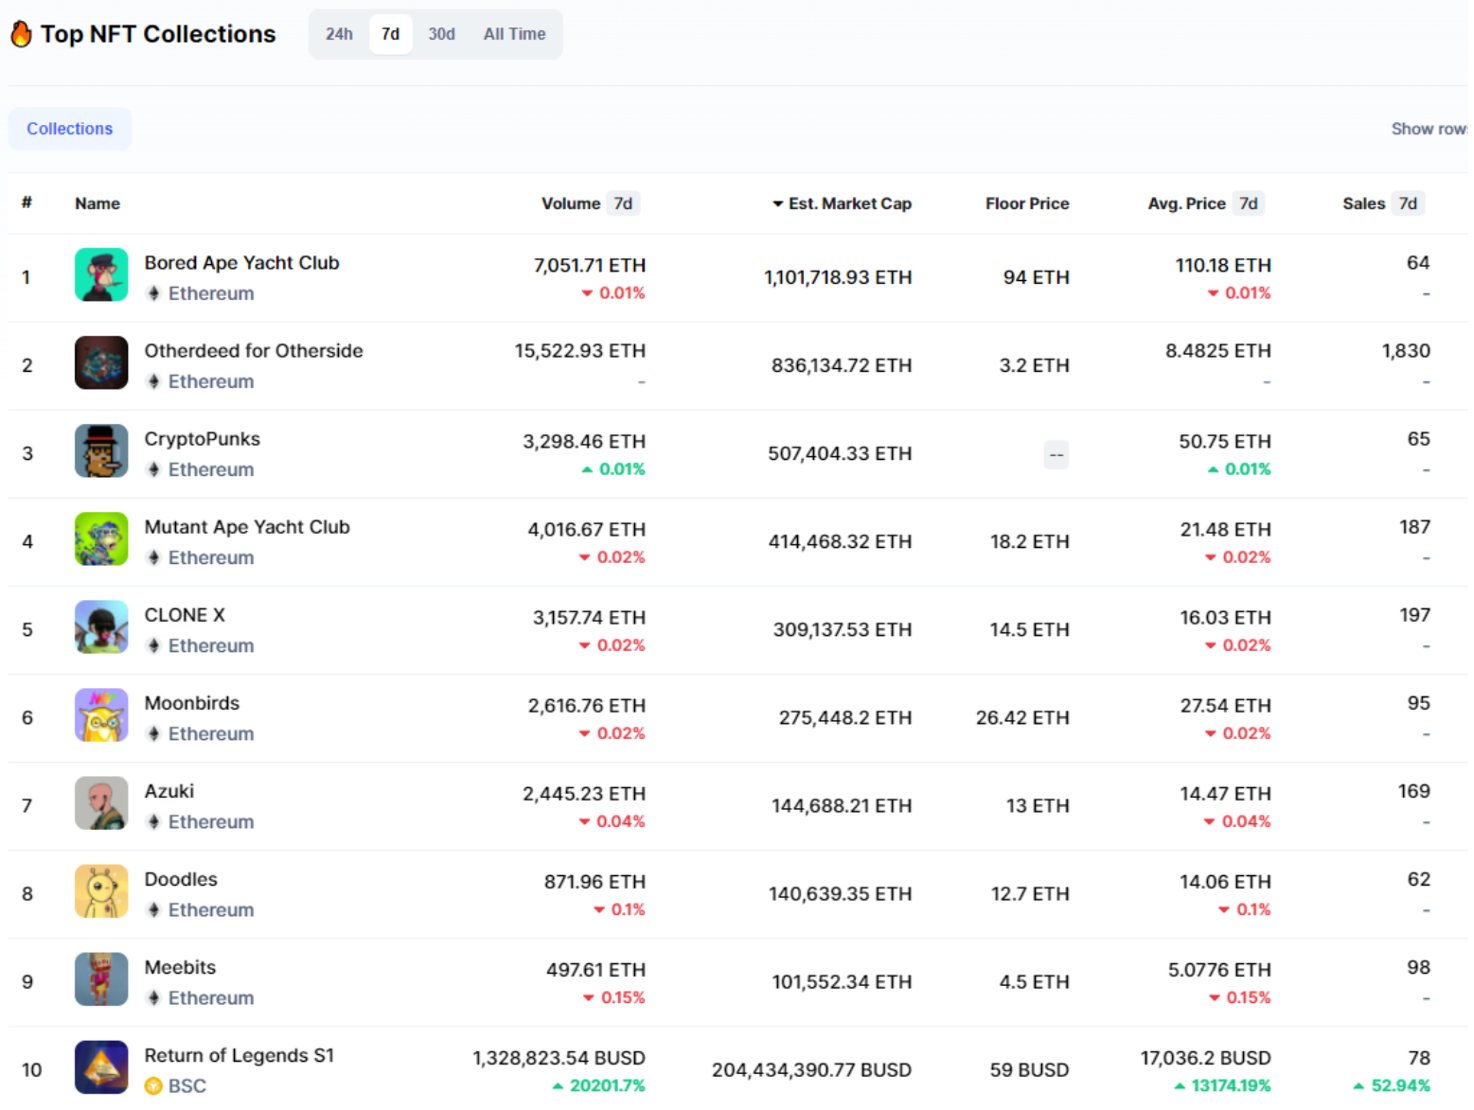Switch the time range to 24h

(339, 34)
